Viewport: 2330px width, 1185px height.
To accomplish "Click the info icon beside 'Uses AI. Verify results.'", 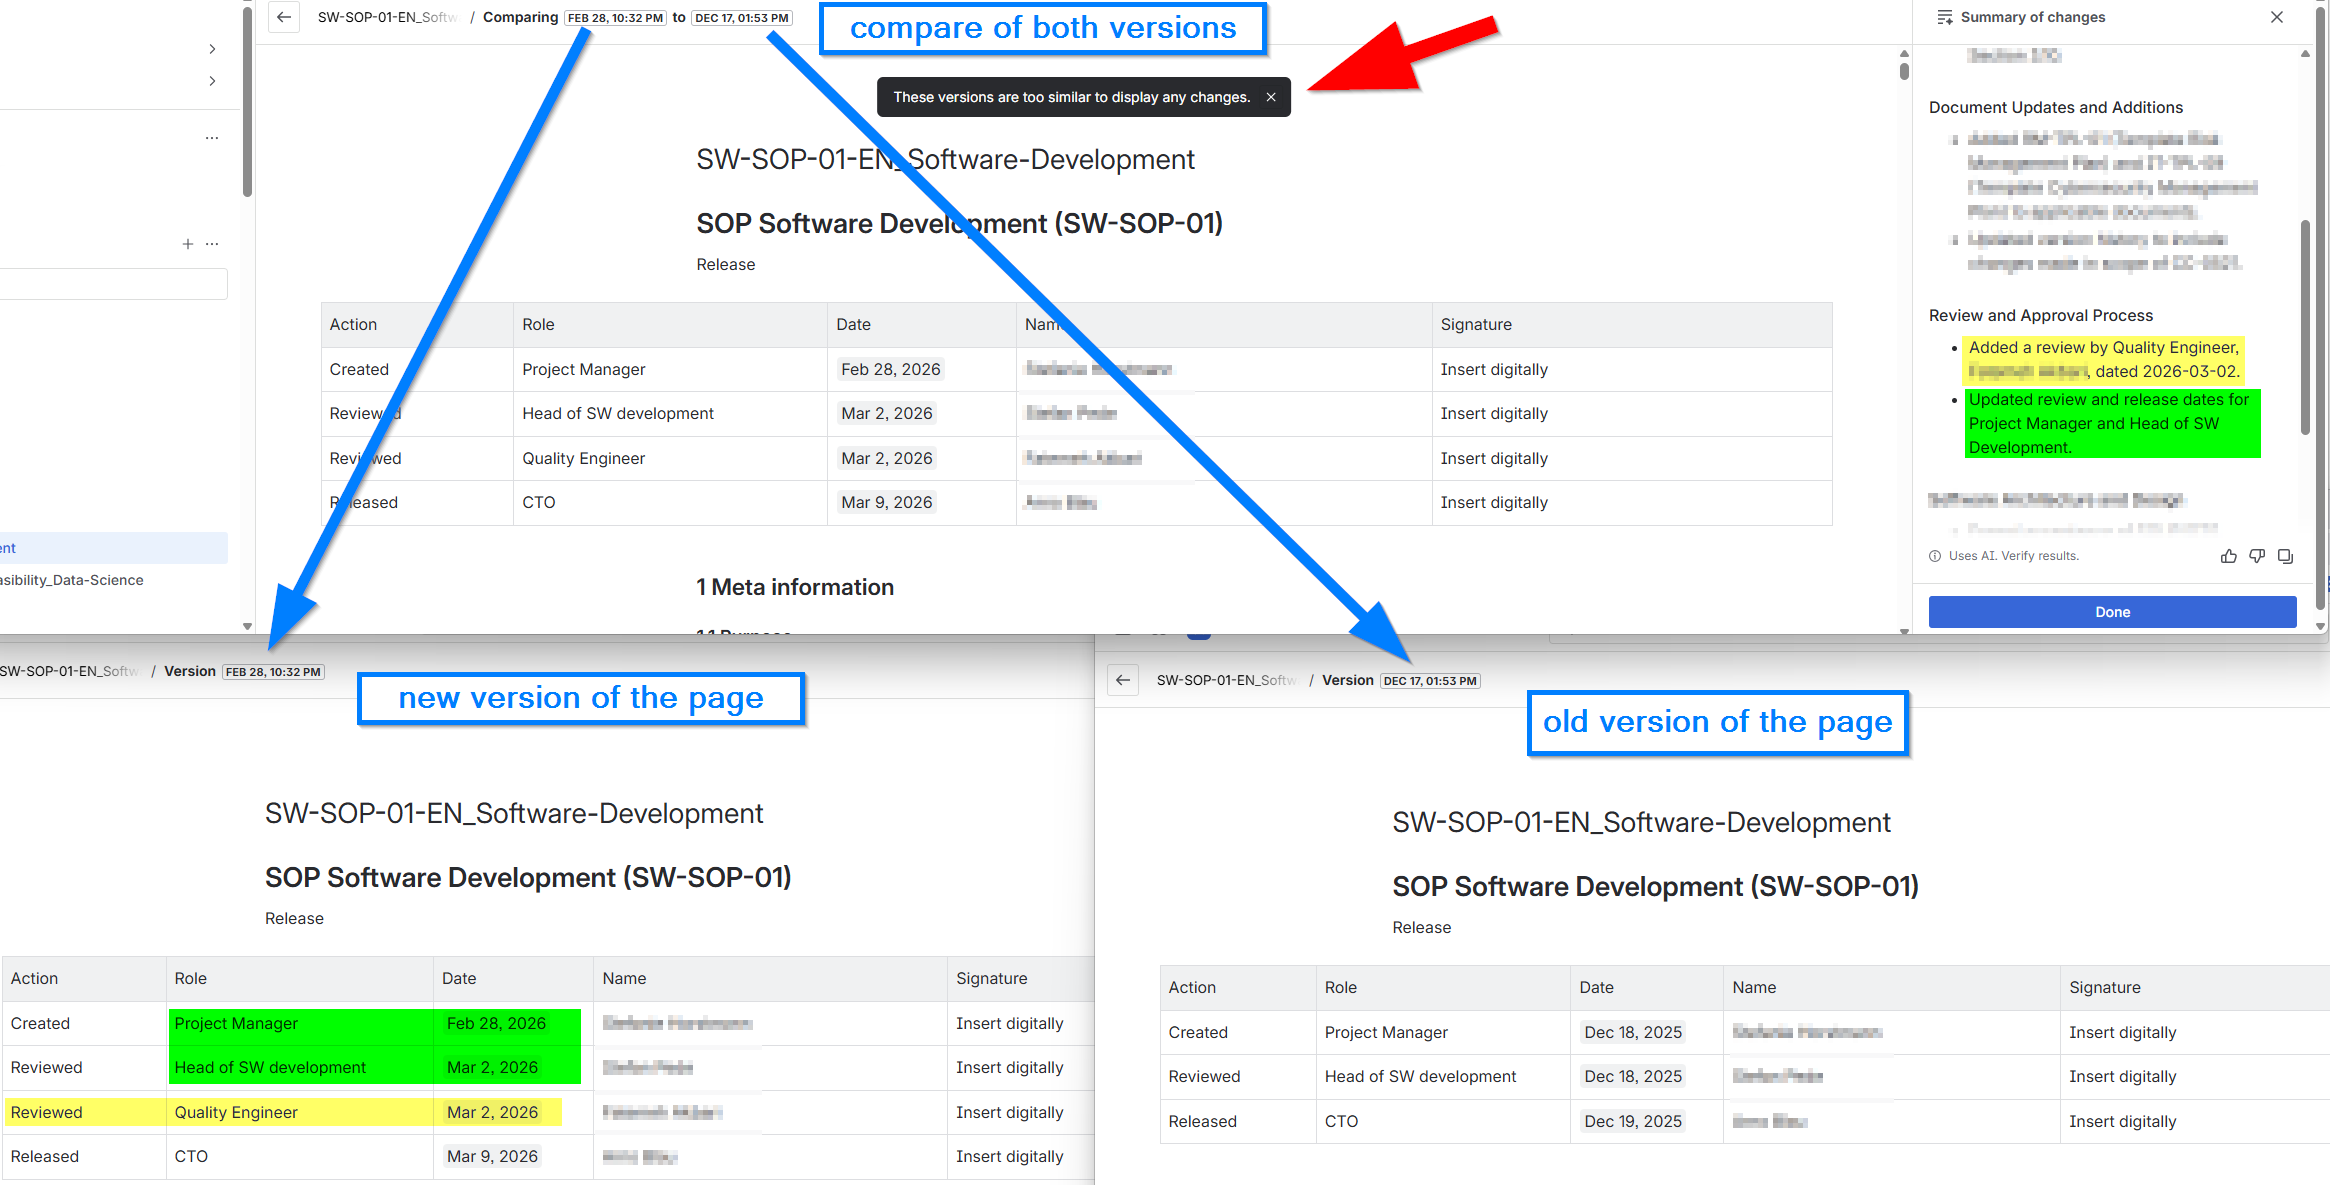I will tap(1935, 556).
